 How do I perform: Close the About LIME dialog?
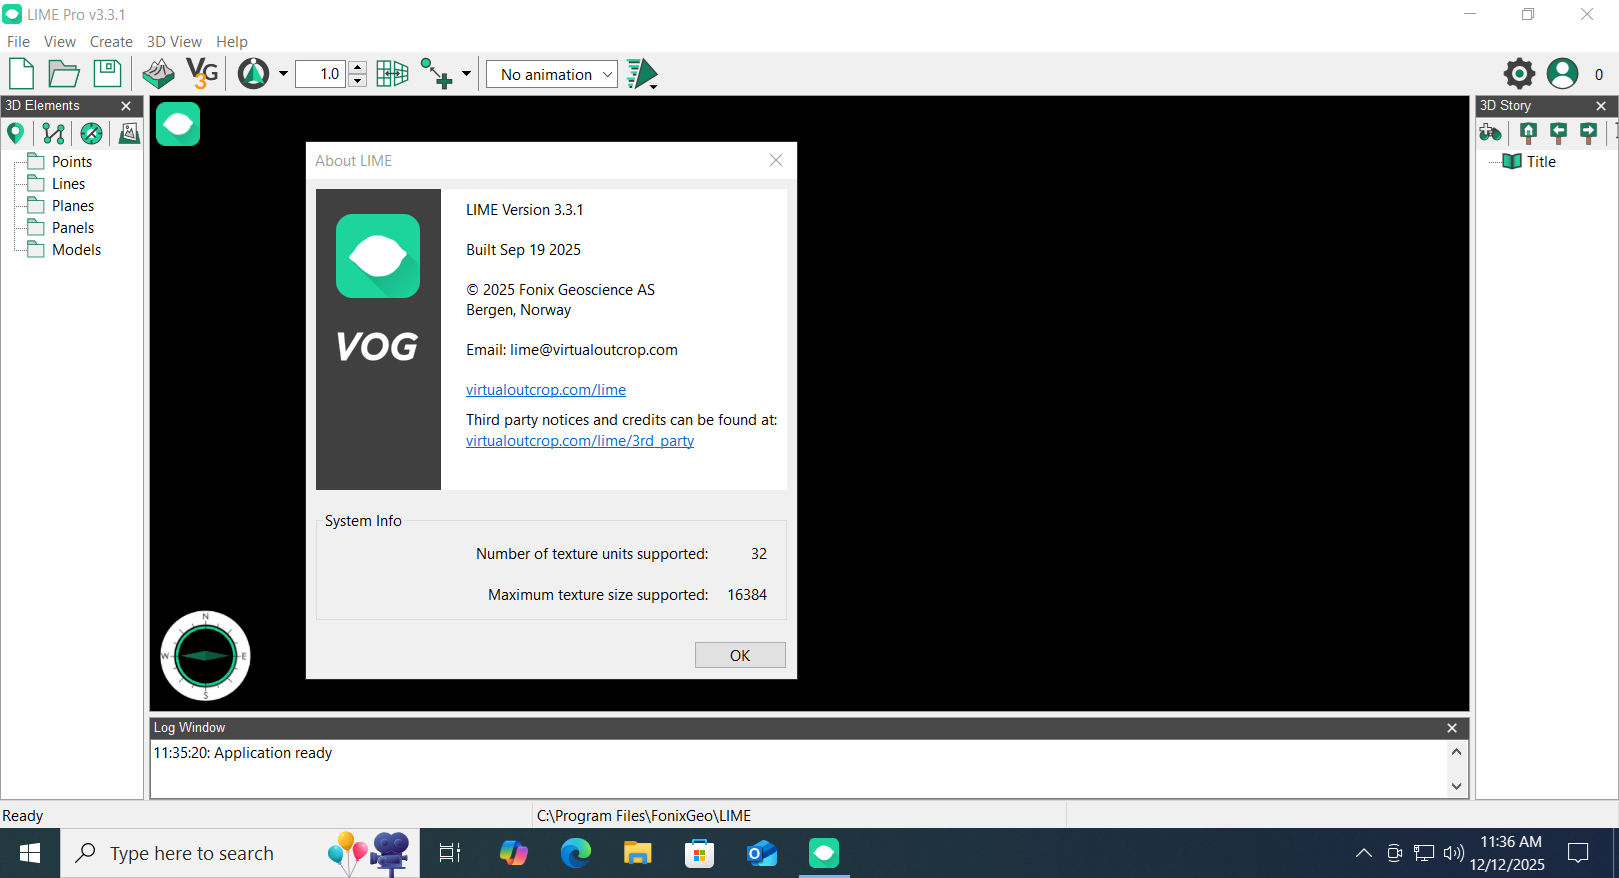tap(776, 160)
